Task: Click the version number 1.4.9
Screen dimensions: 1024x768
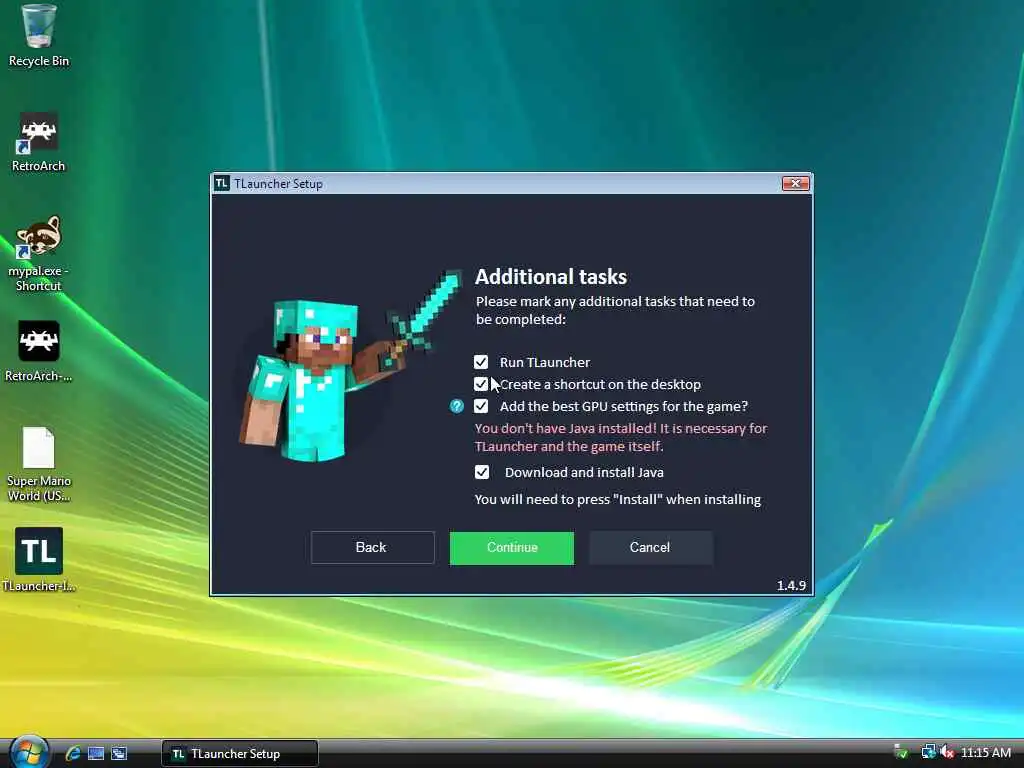Action: [x=791, y=585]
